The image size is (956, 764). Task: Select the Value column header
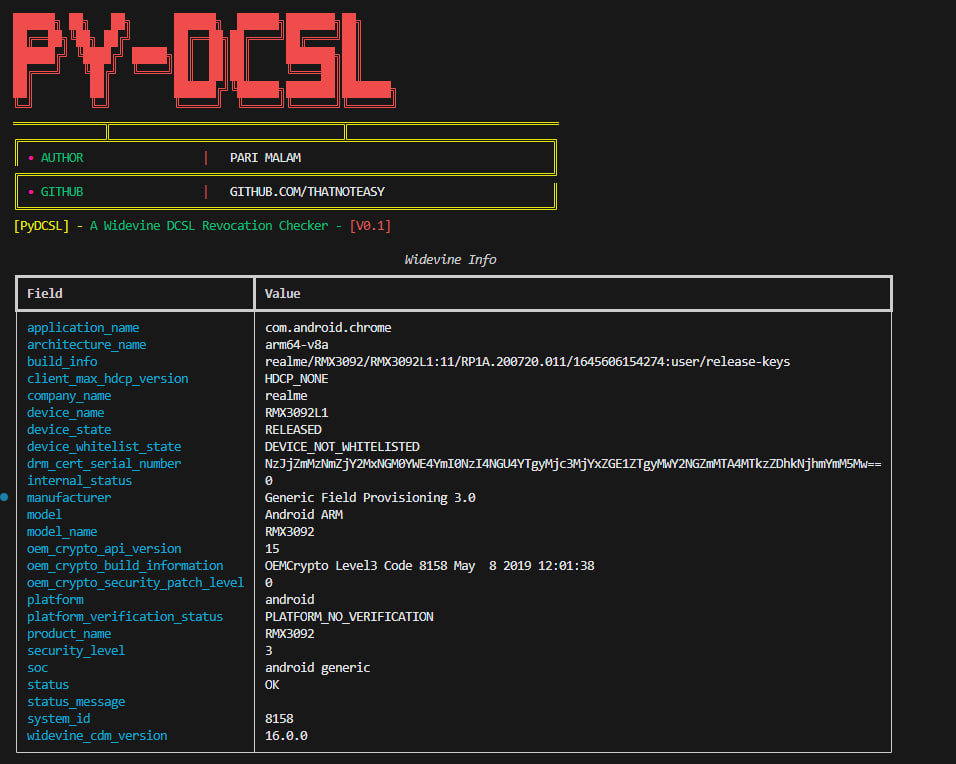click(283, 294)
